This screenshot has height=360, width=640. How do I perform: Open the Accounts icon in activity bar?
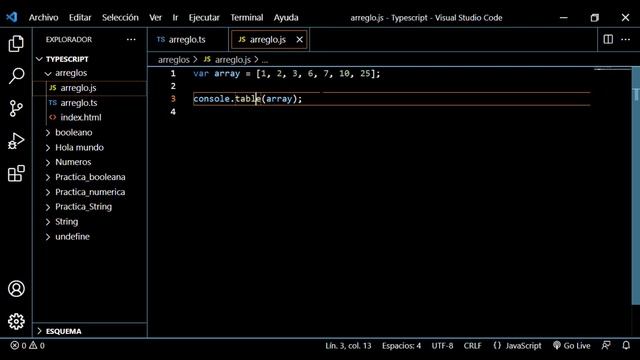[x=16, y=289]
